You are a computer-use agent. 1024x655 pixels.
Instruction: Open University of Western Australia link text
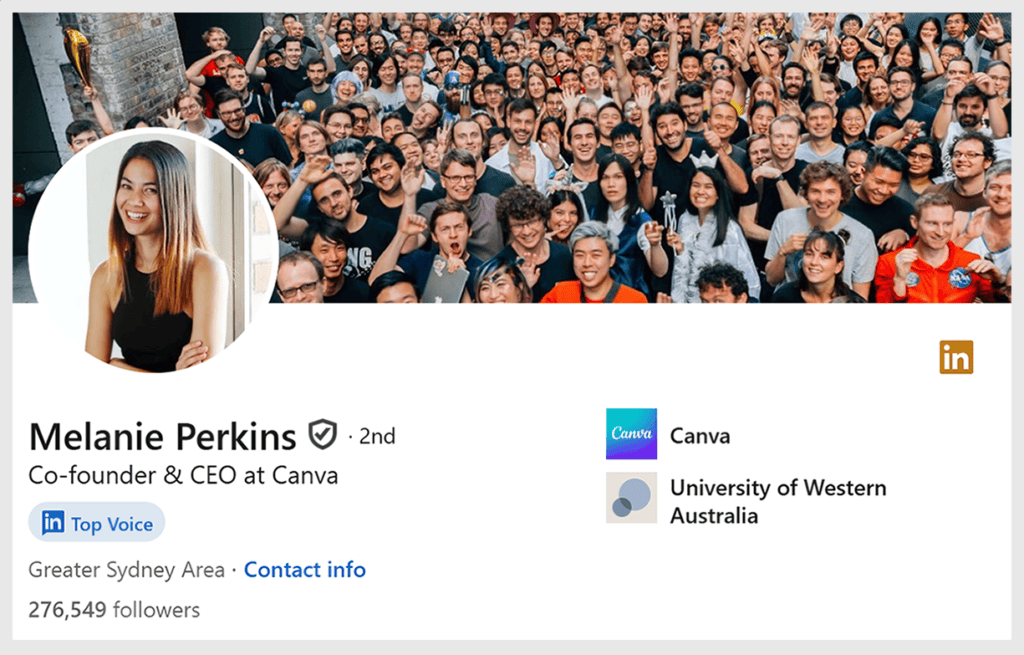click(778, 502)
